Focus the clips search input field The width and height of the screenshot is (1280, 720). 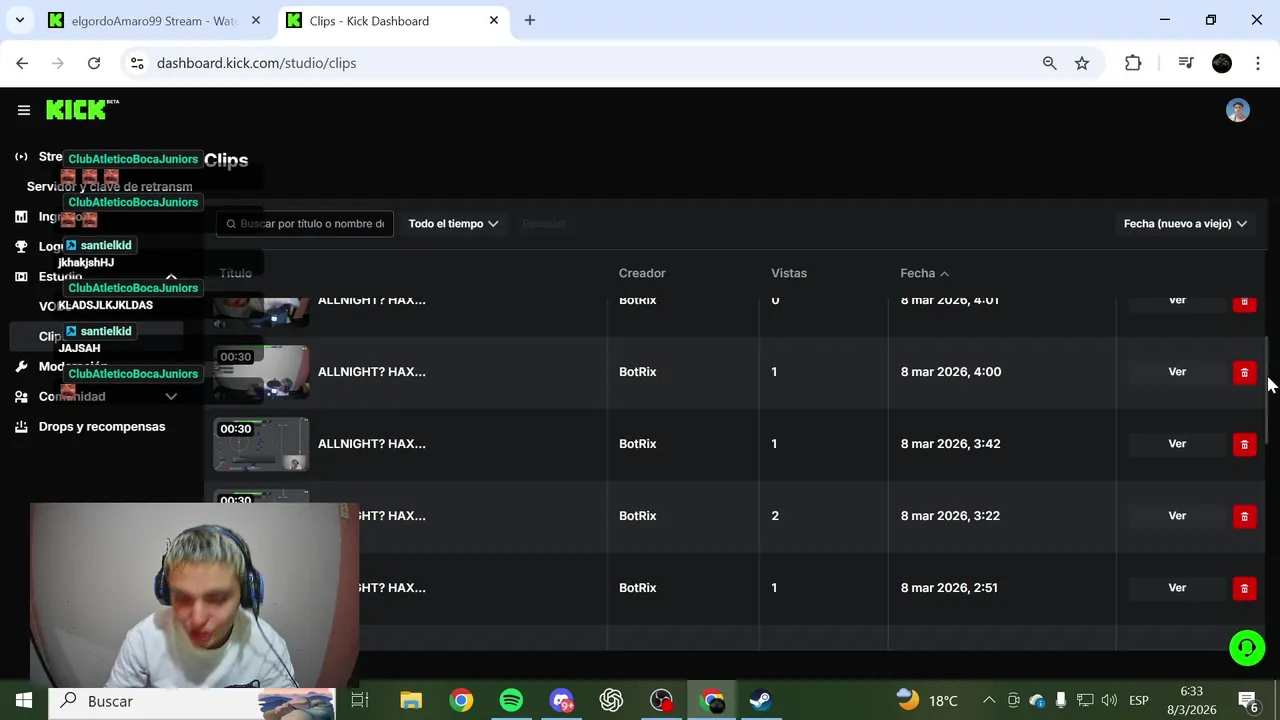coord(305,224)
